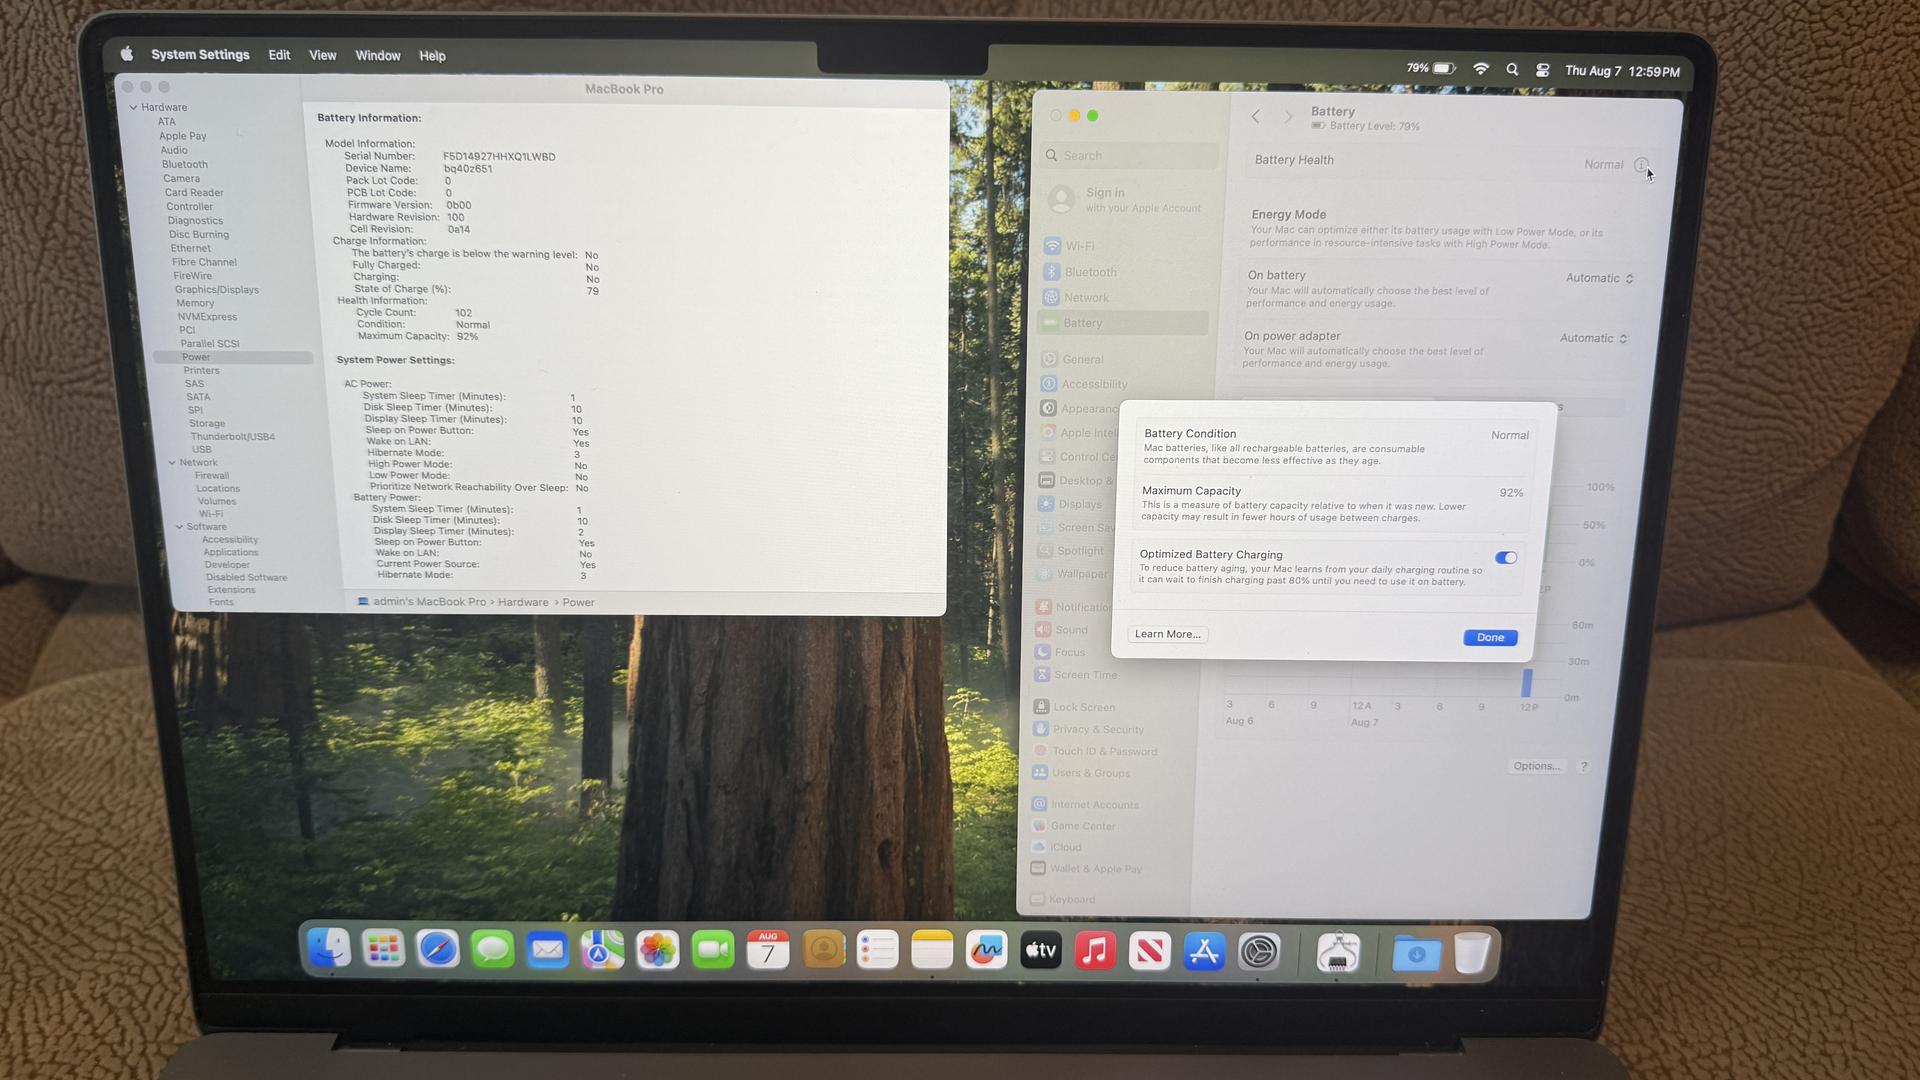Open Launchpad in the Dock
Screen dimensions: 1920x1080
click(x=383, y=949)
